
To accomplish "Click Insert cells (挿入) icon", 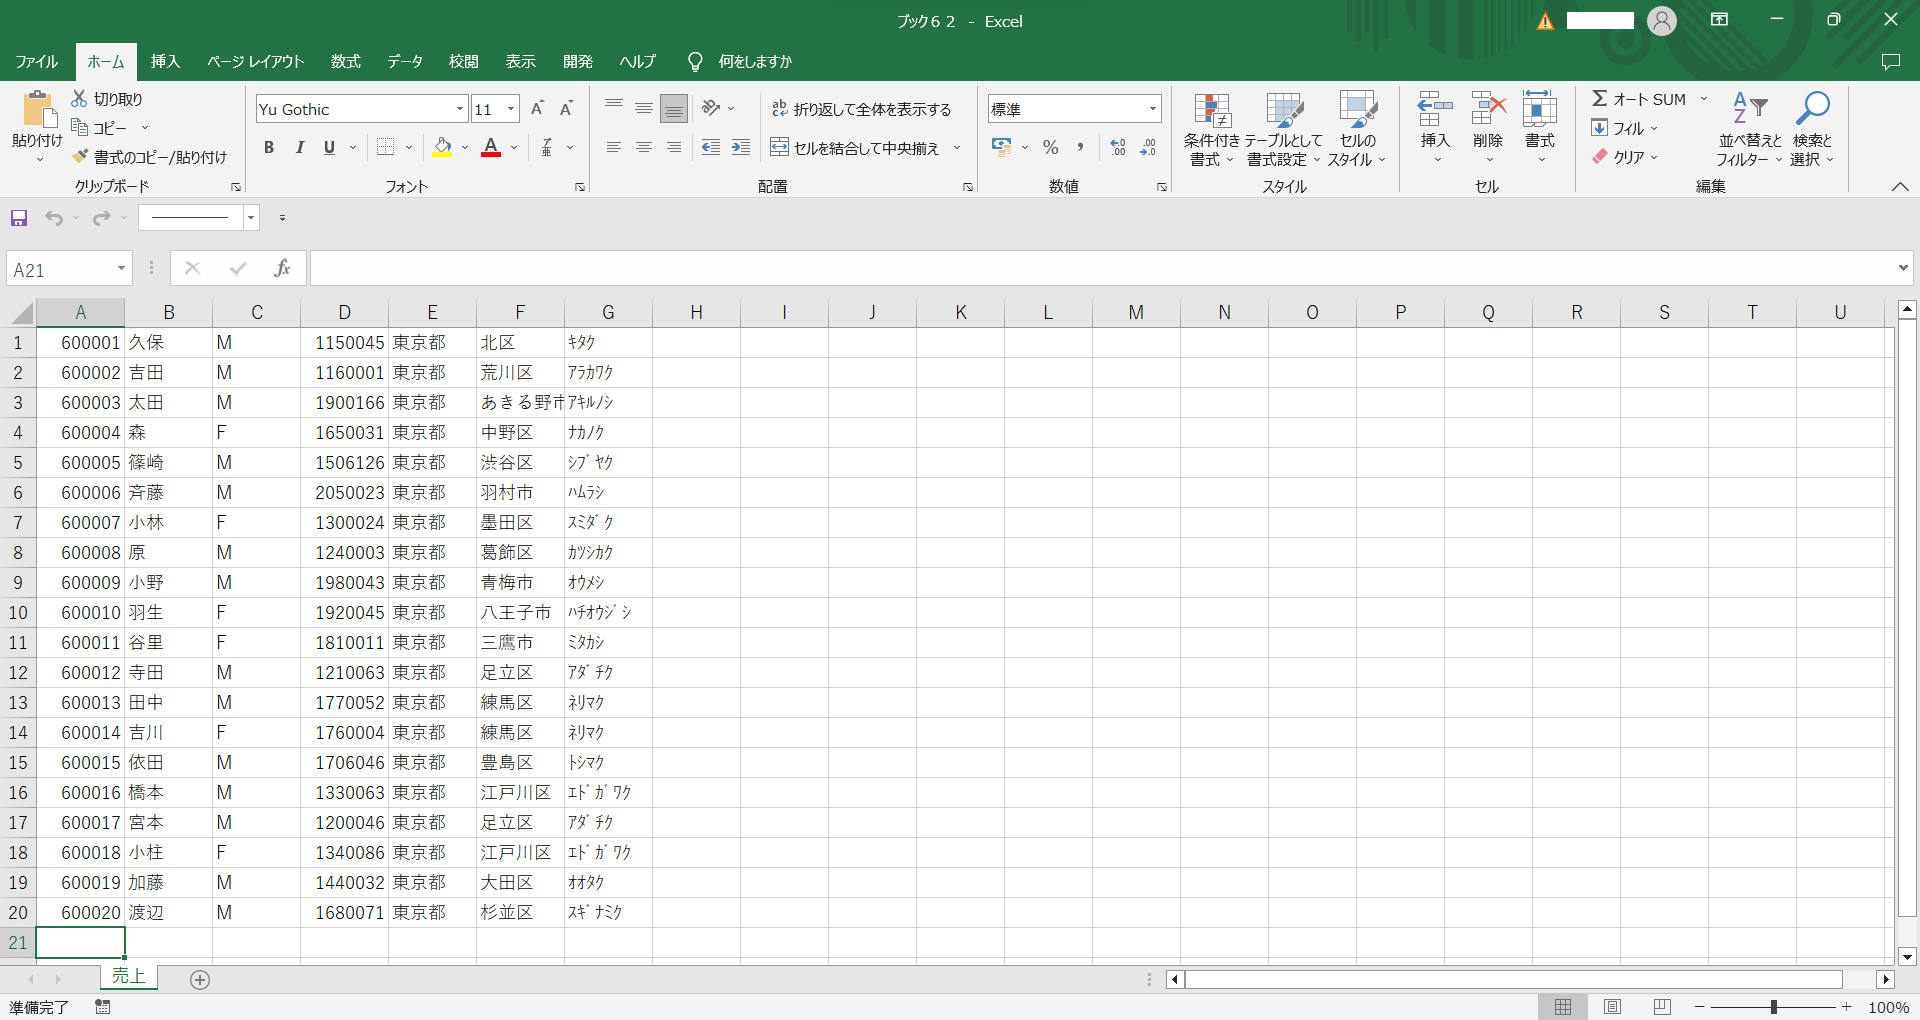I will pos(1435,109).
